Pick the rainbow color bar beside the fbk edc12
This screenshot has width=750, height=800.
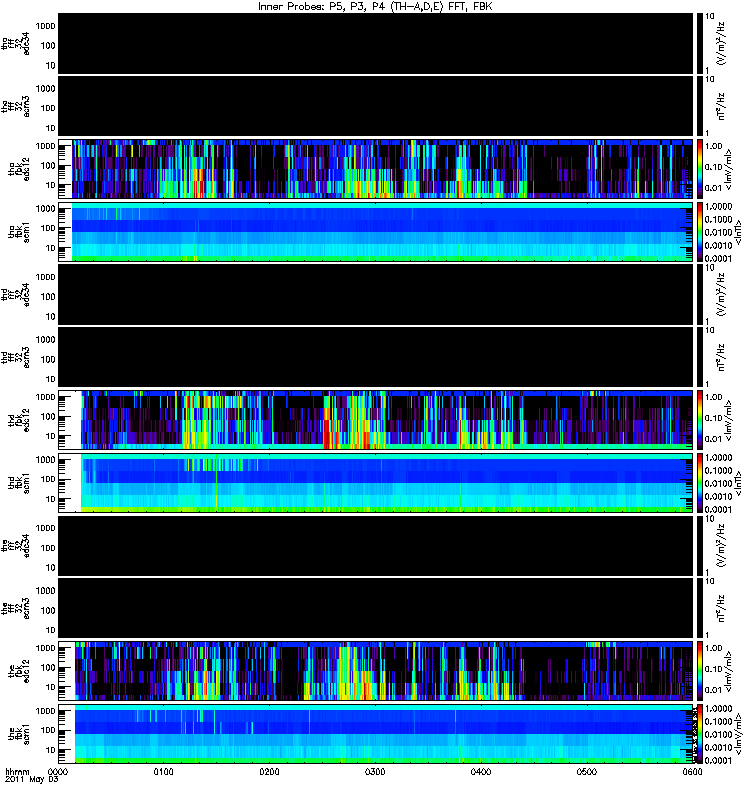click(700, 671)
